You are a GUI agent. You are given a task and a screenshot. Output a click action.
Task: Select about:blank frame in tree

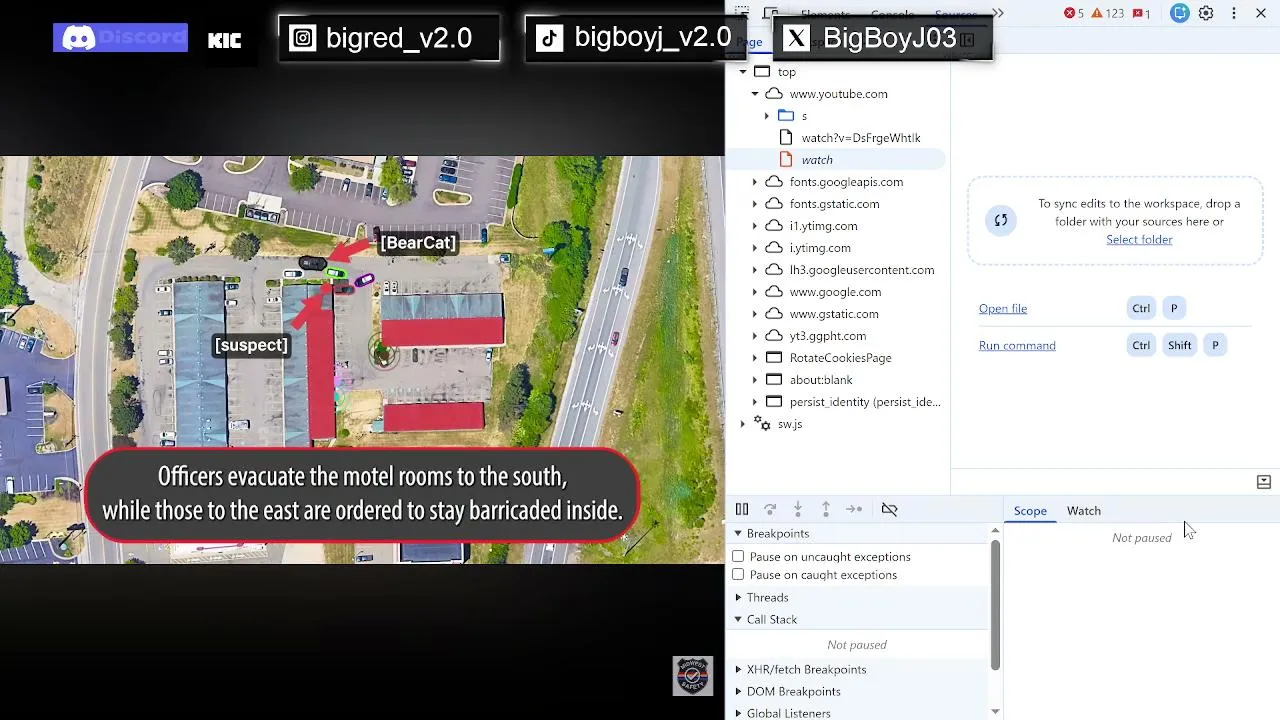coord(821,380)
